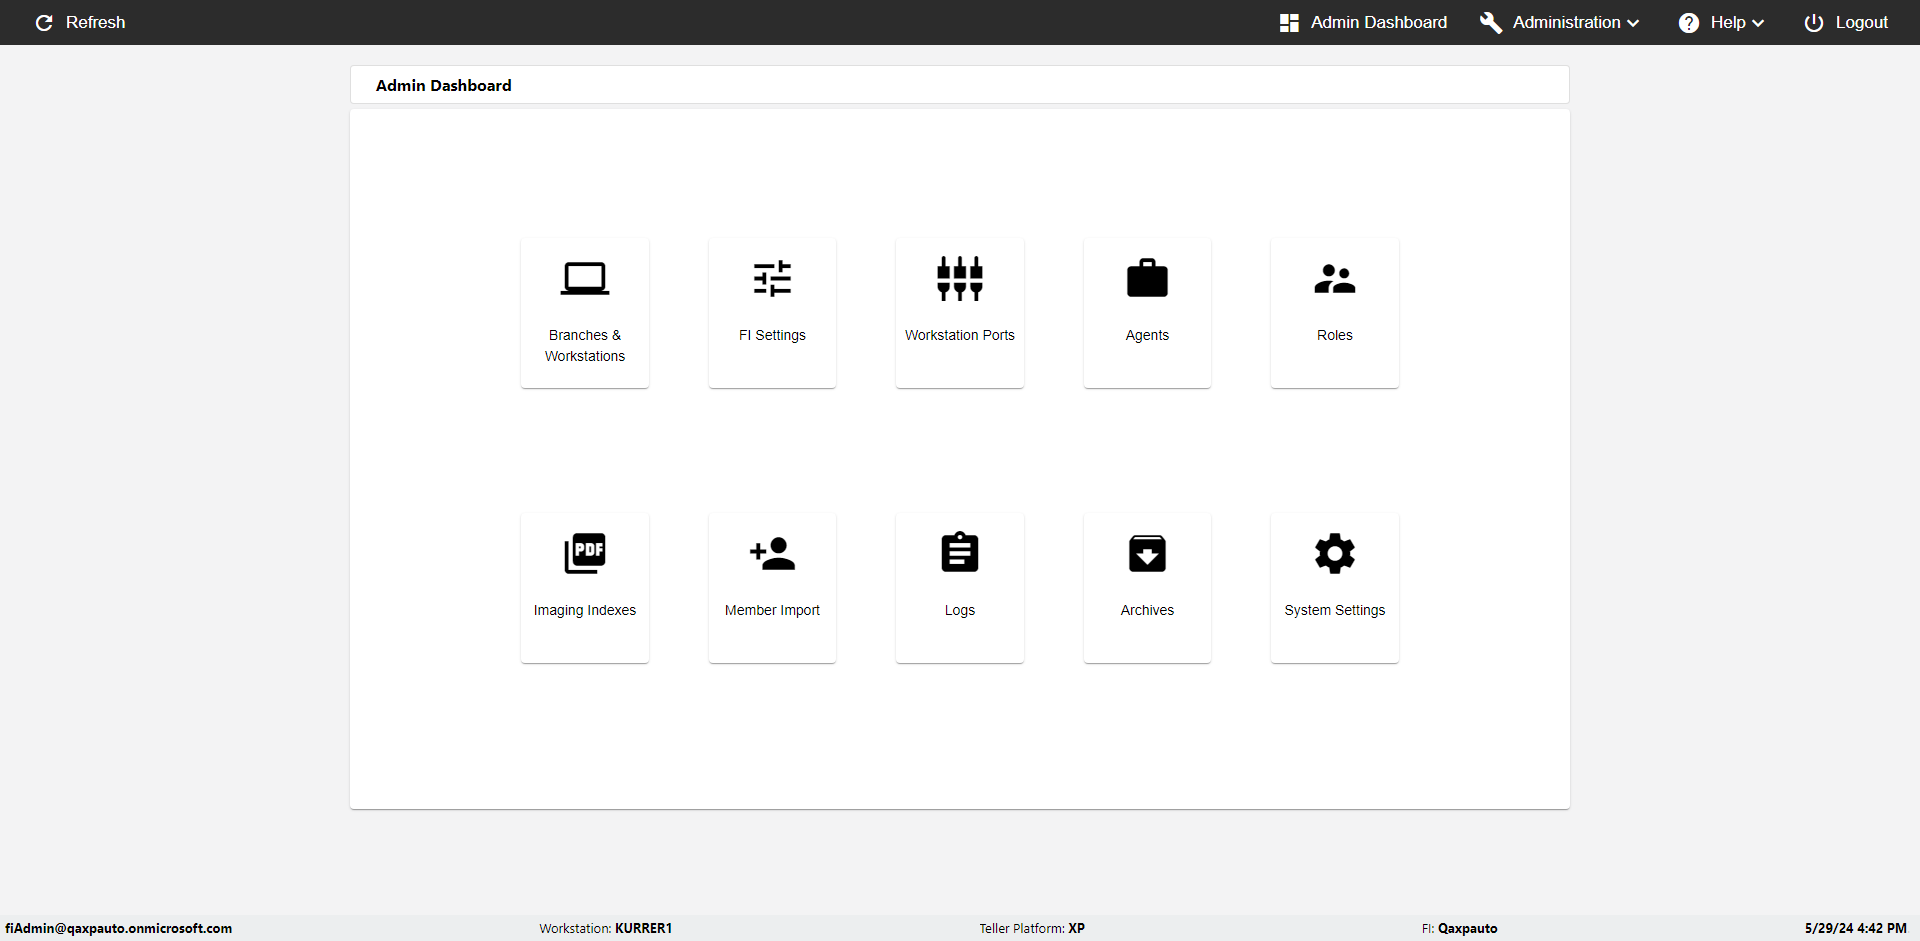Go to Admin Dashboard in top bar

pos(1378,22)
